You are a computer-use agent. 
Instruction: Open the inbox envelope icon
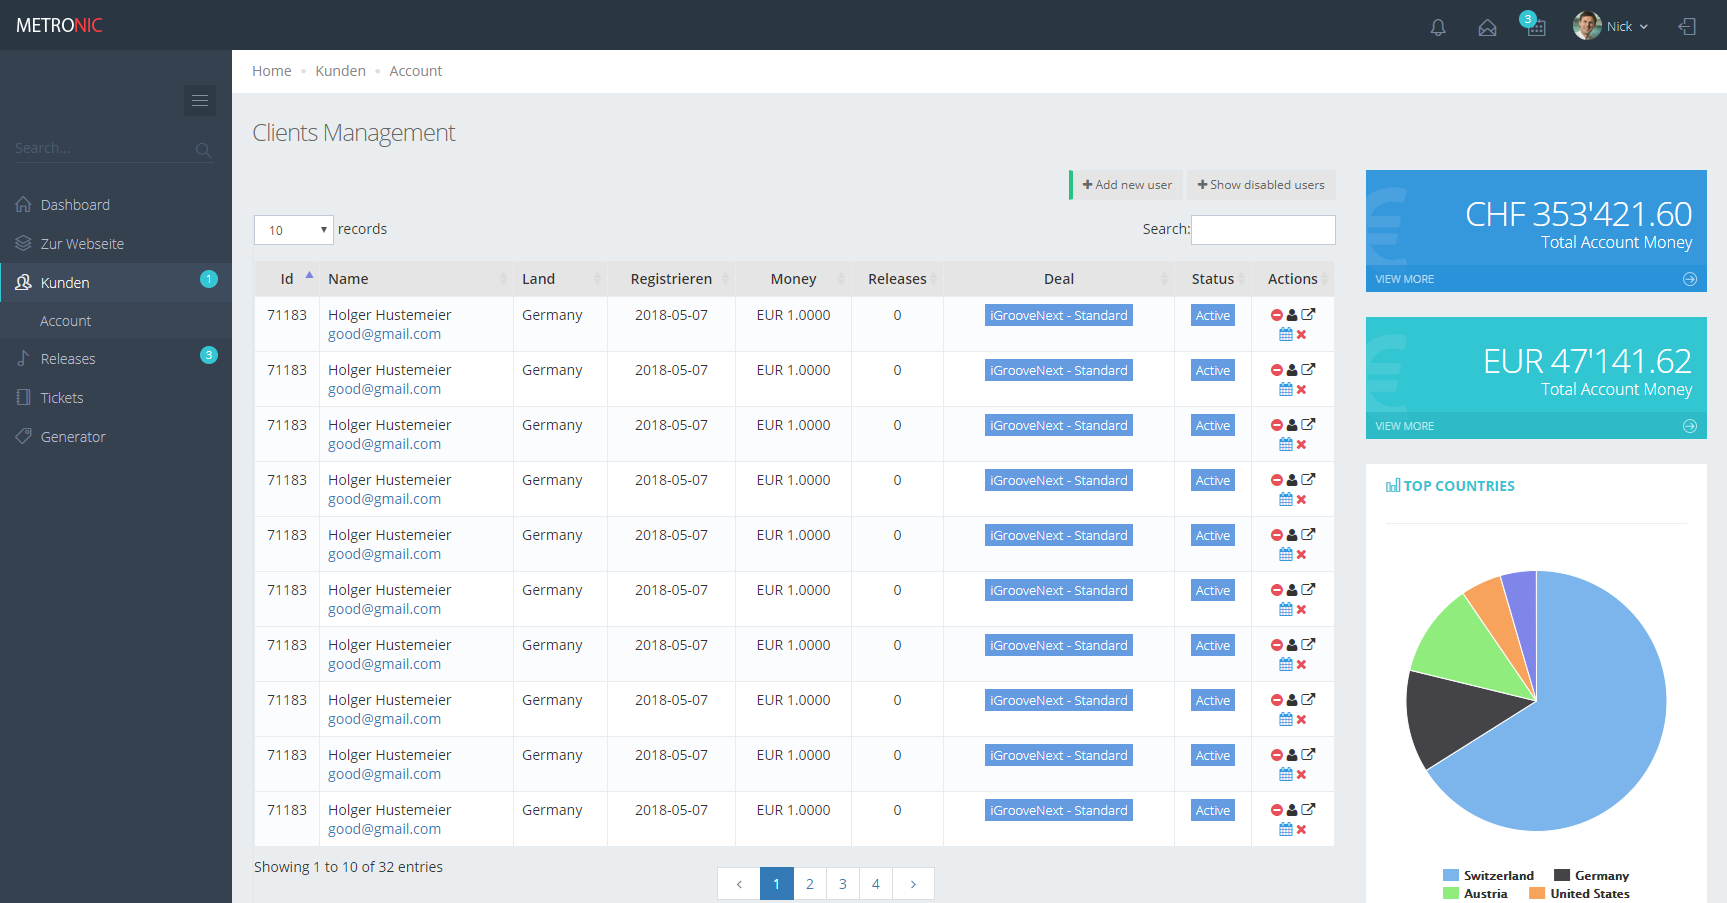pos(1487,27)
